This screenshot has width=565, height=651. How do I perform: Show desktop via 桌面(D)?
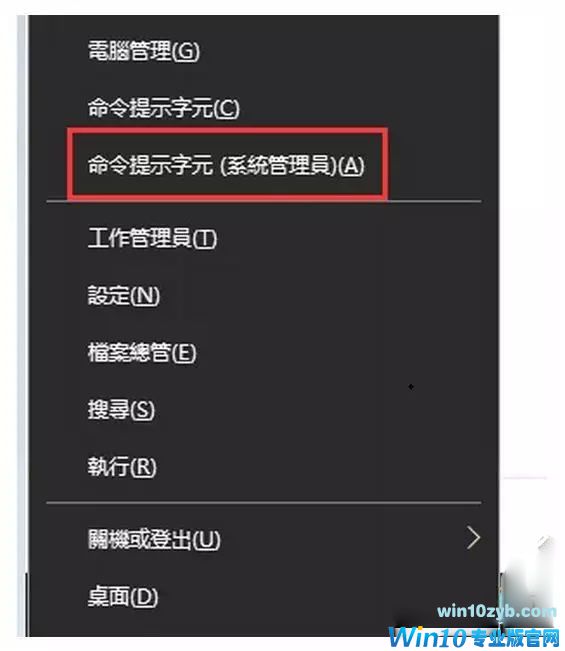click(x=123, y=597)
